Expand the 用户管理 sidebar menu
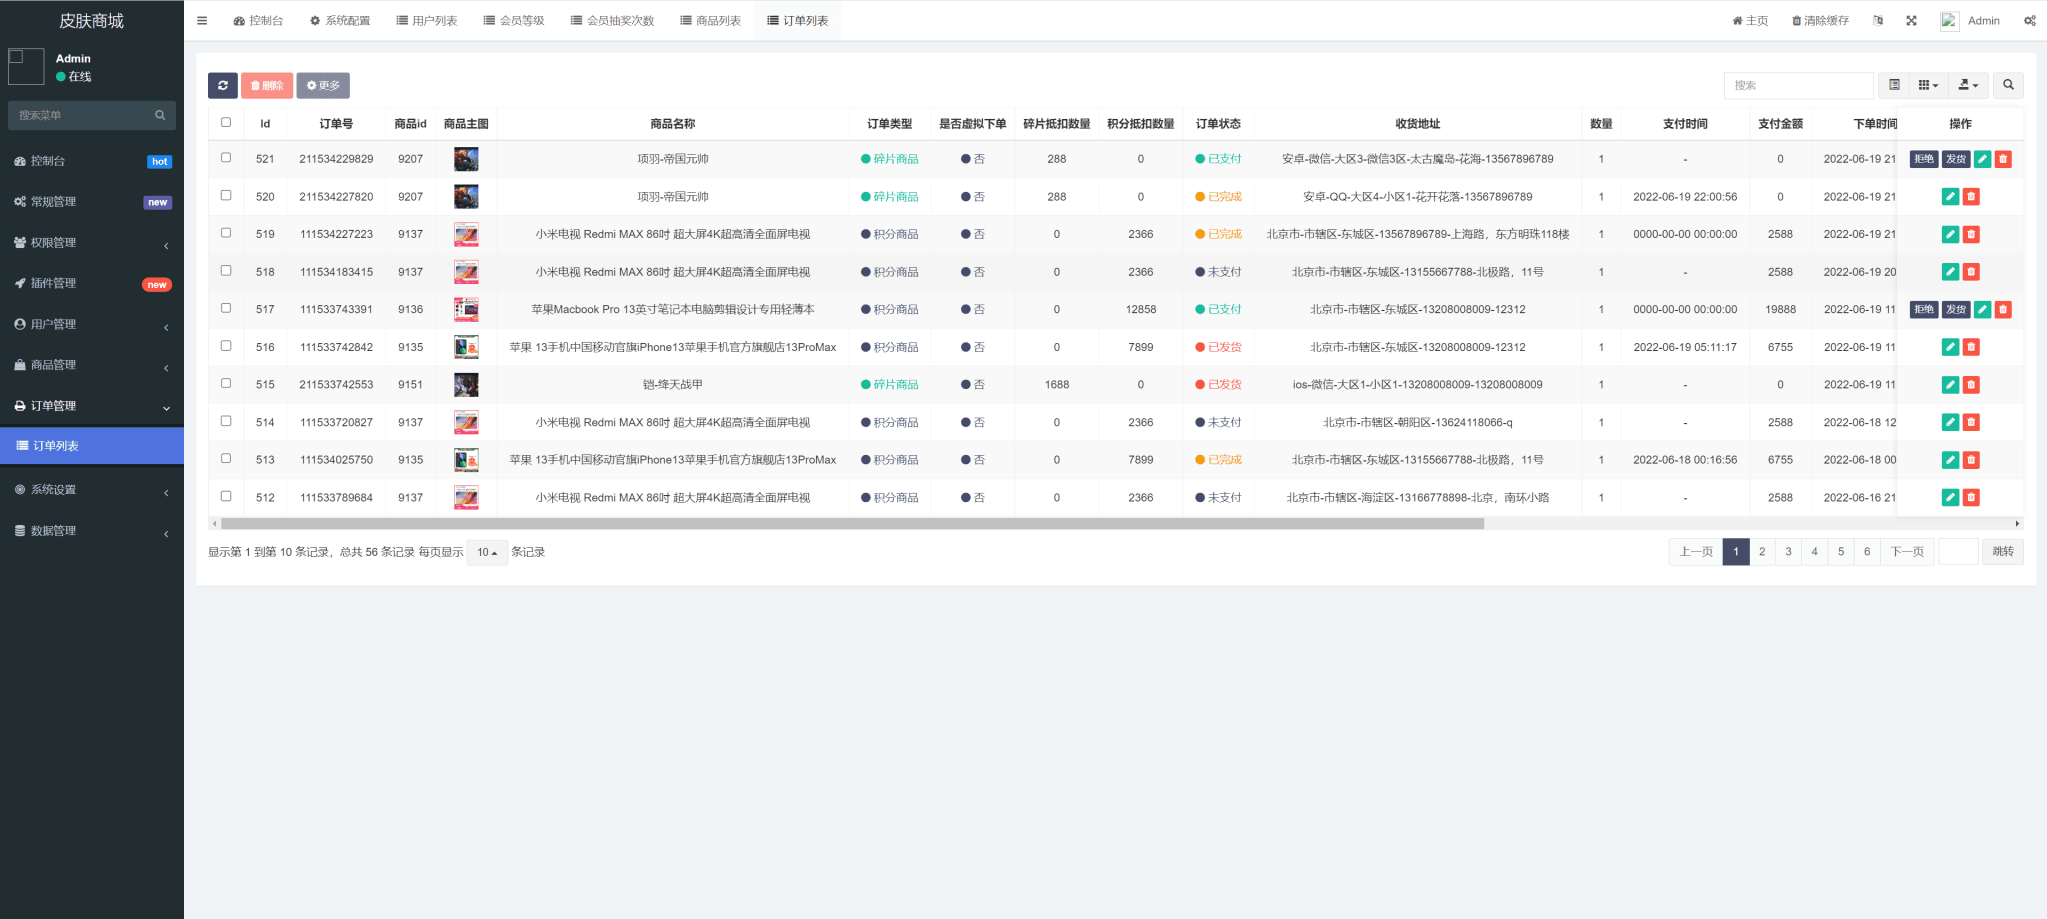 (92, 325)
